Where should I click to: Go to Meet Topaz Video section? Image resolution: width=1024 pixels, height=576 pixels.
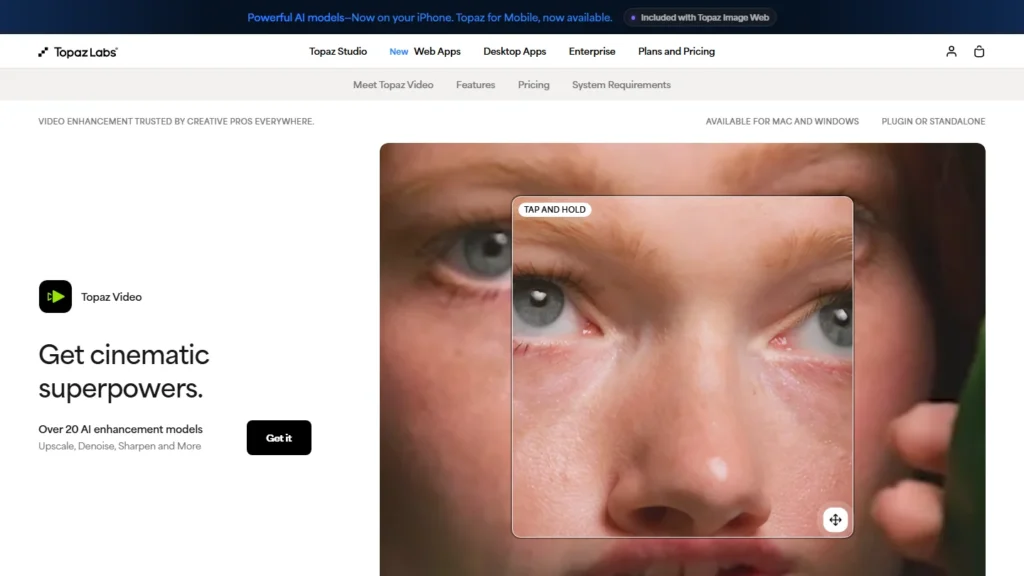point(393,84)
